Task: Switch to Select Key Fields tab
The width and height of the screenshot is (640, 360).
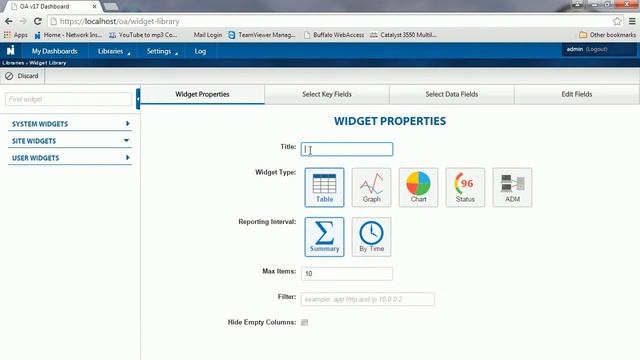Action: tap(327, 94)
